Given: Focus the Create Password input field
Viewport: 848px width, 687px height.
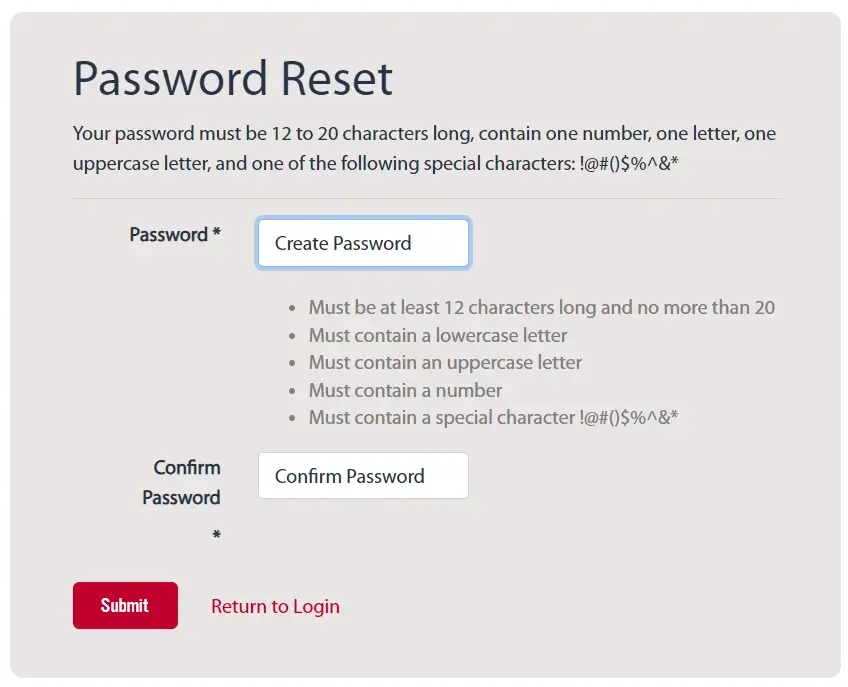Looking at the screenshot, I should pos(363,243).
